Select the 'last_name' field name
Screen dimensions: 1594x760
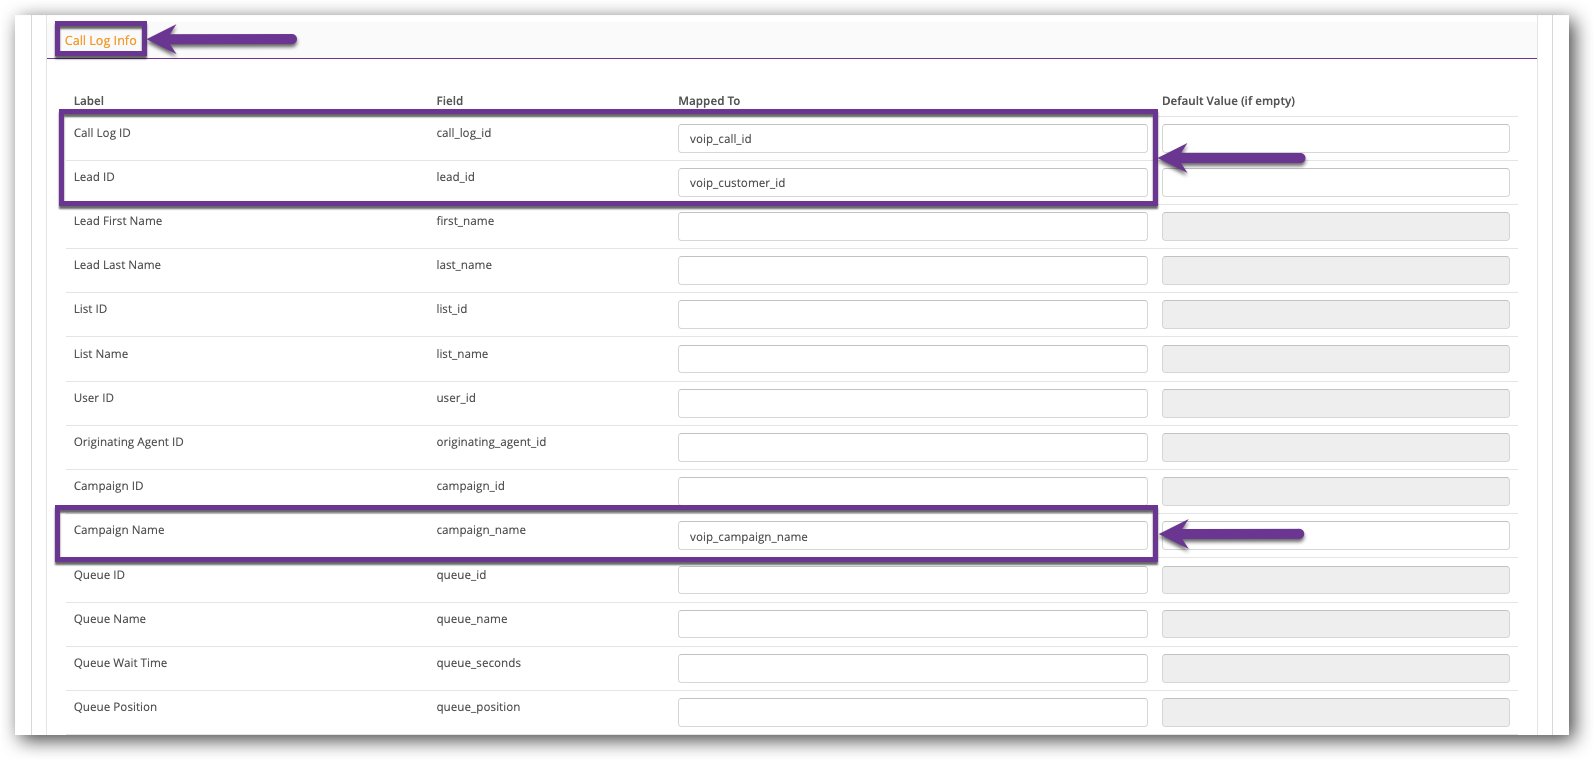(464, 265)
